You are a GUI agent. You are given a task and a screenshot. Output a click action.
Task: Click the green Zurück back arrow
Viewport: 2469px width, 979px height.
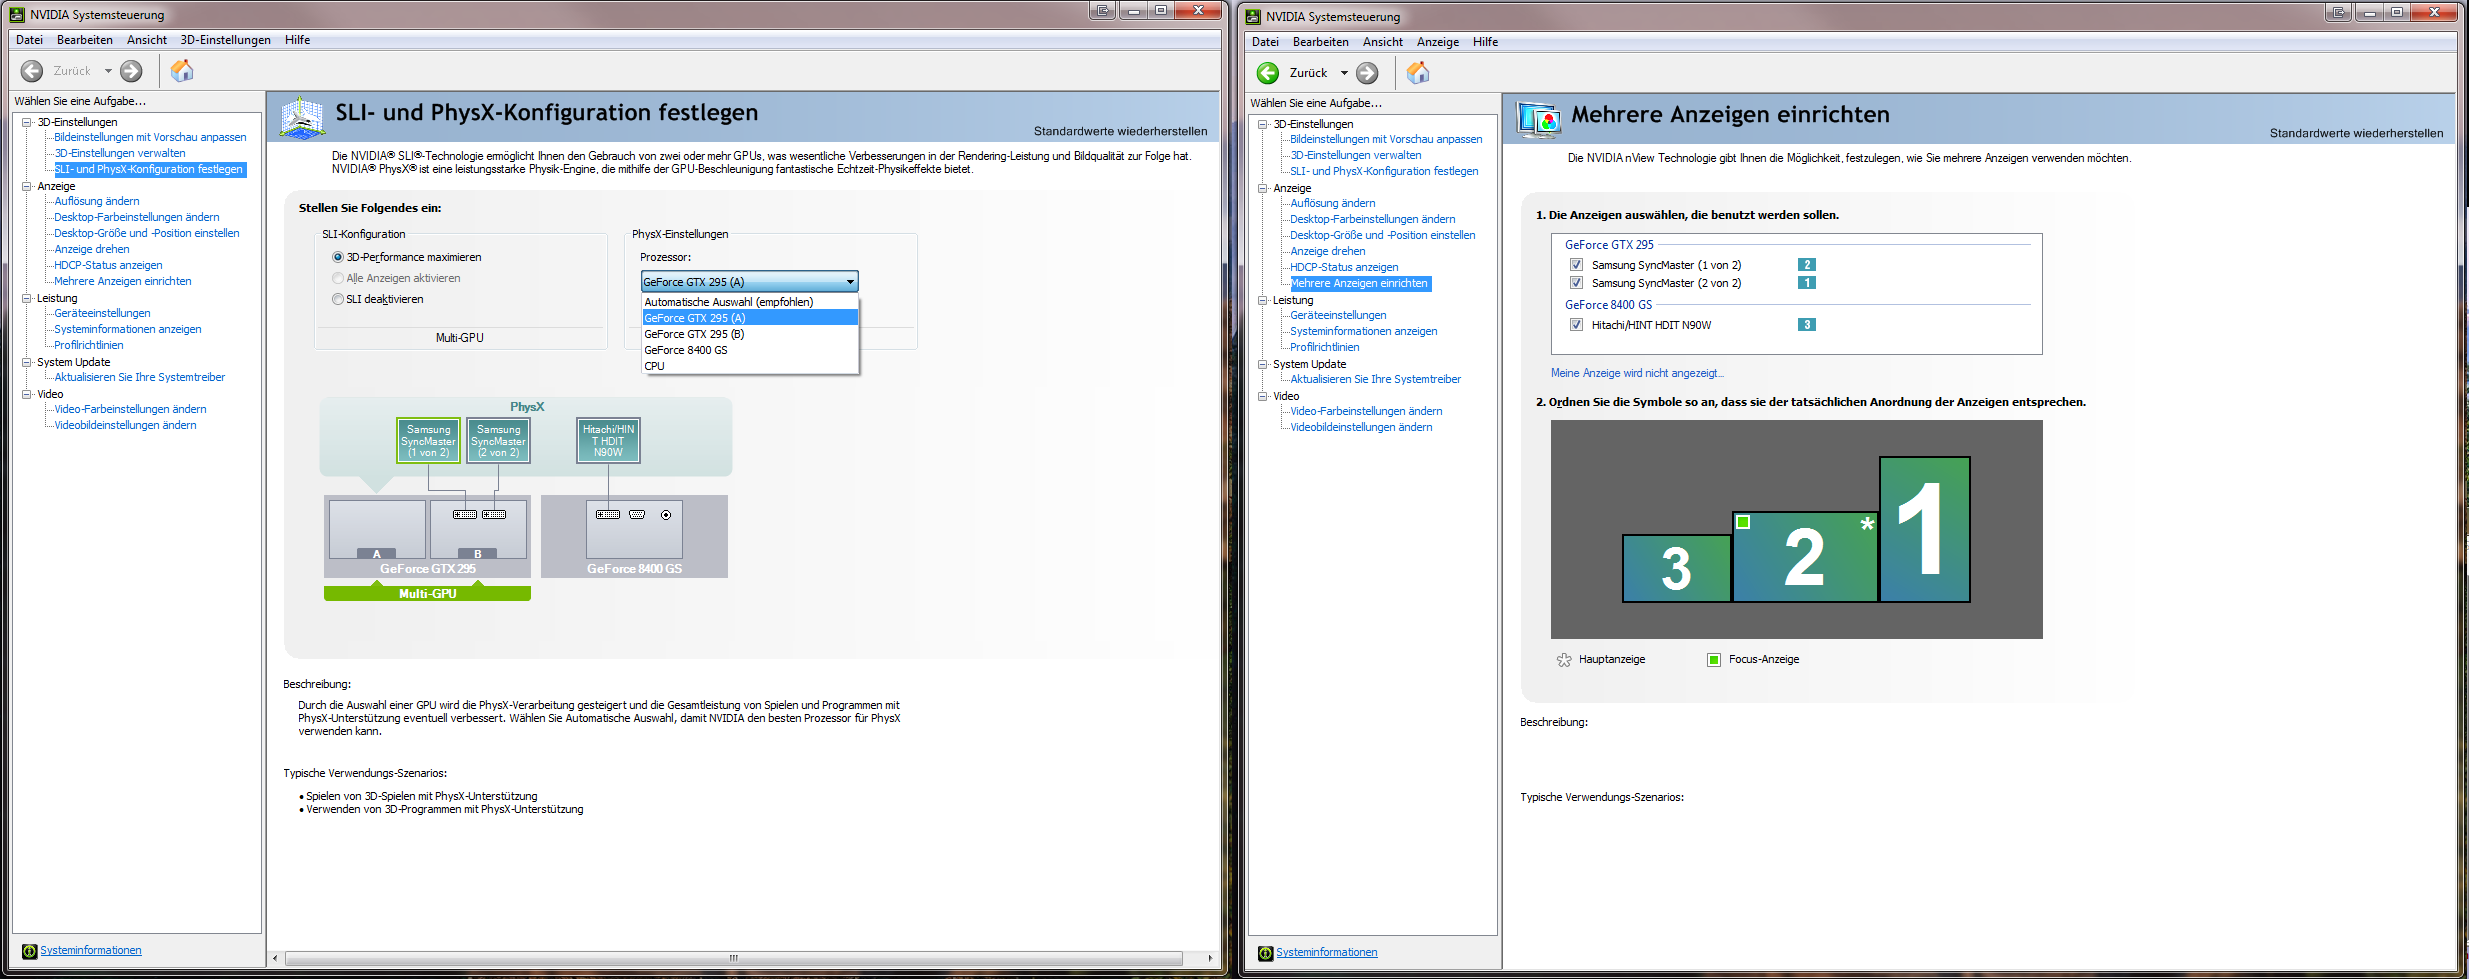coord(1268,73)
